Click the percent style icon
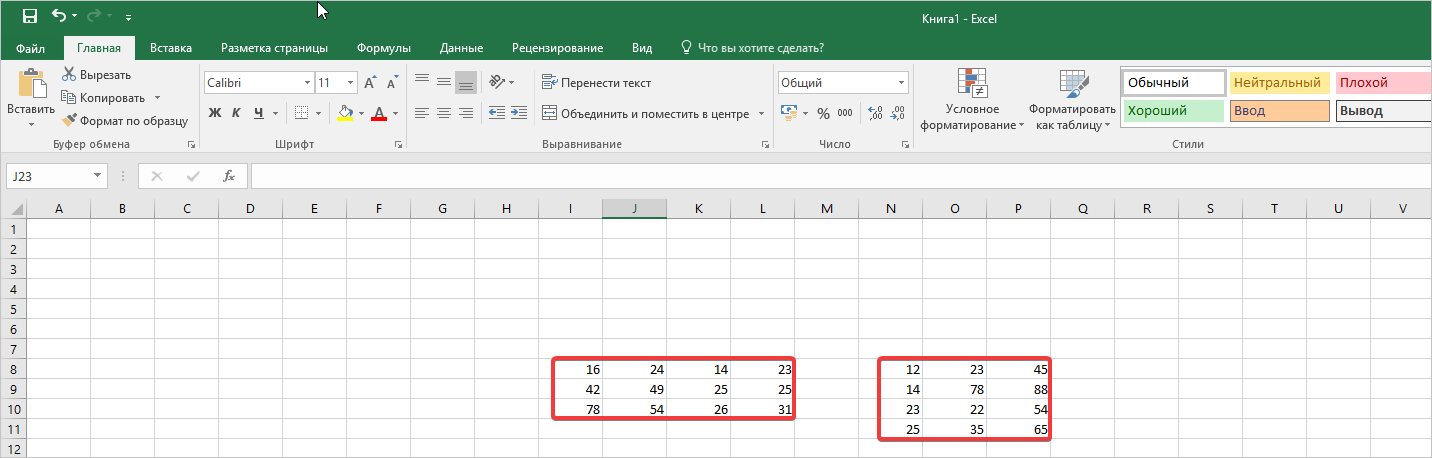Screen dimensions: 1432x458 coord(823,113)
